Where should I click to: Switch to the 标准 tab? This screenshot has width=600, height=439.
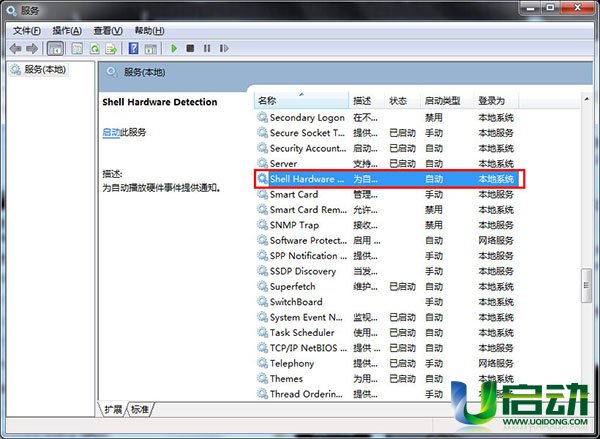point(140,409)
